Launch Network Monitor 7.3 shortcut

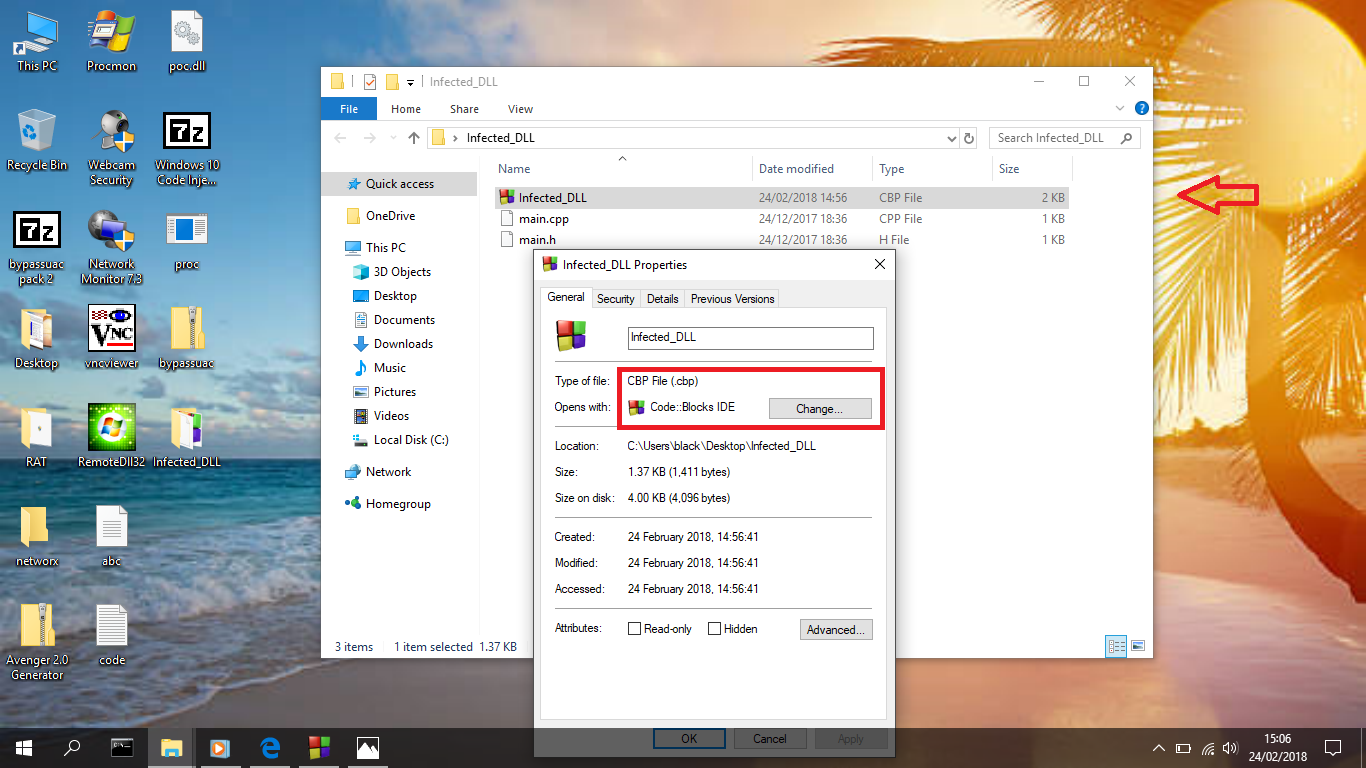[111, 246]
